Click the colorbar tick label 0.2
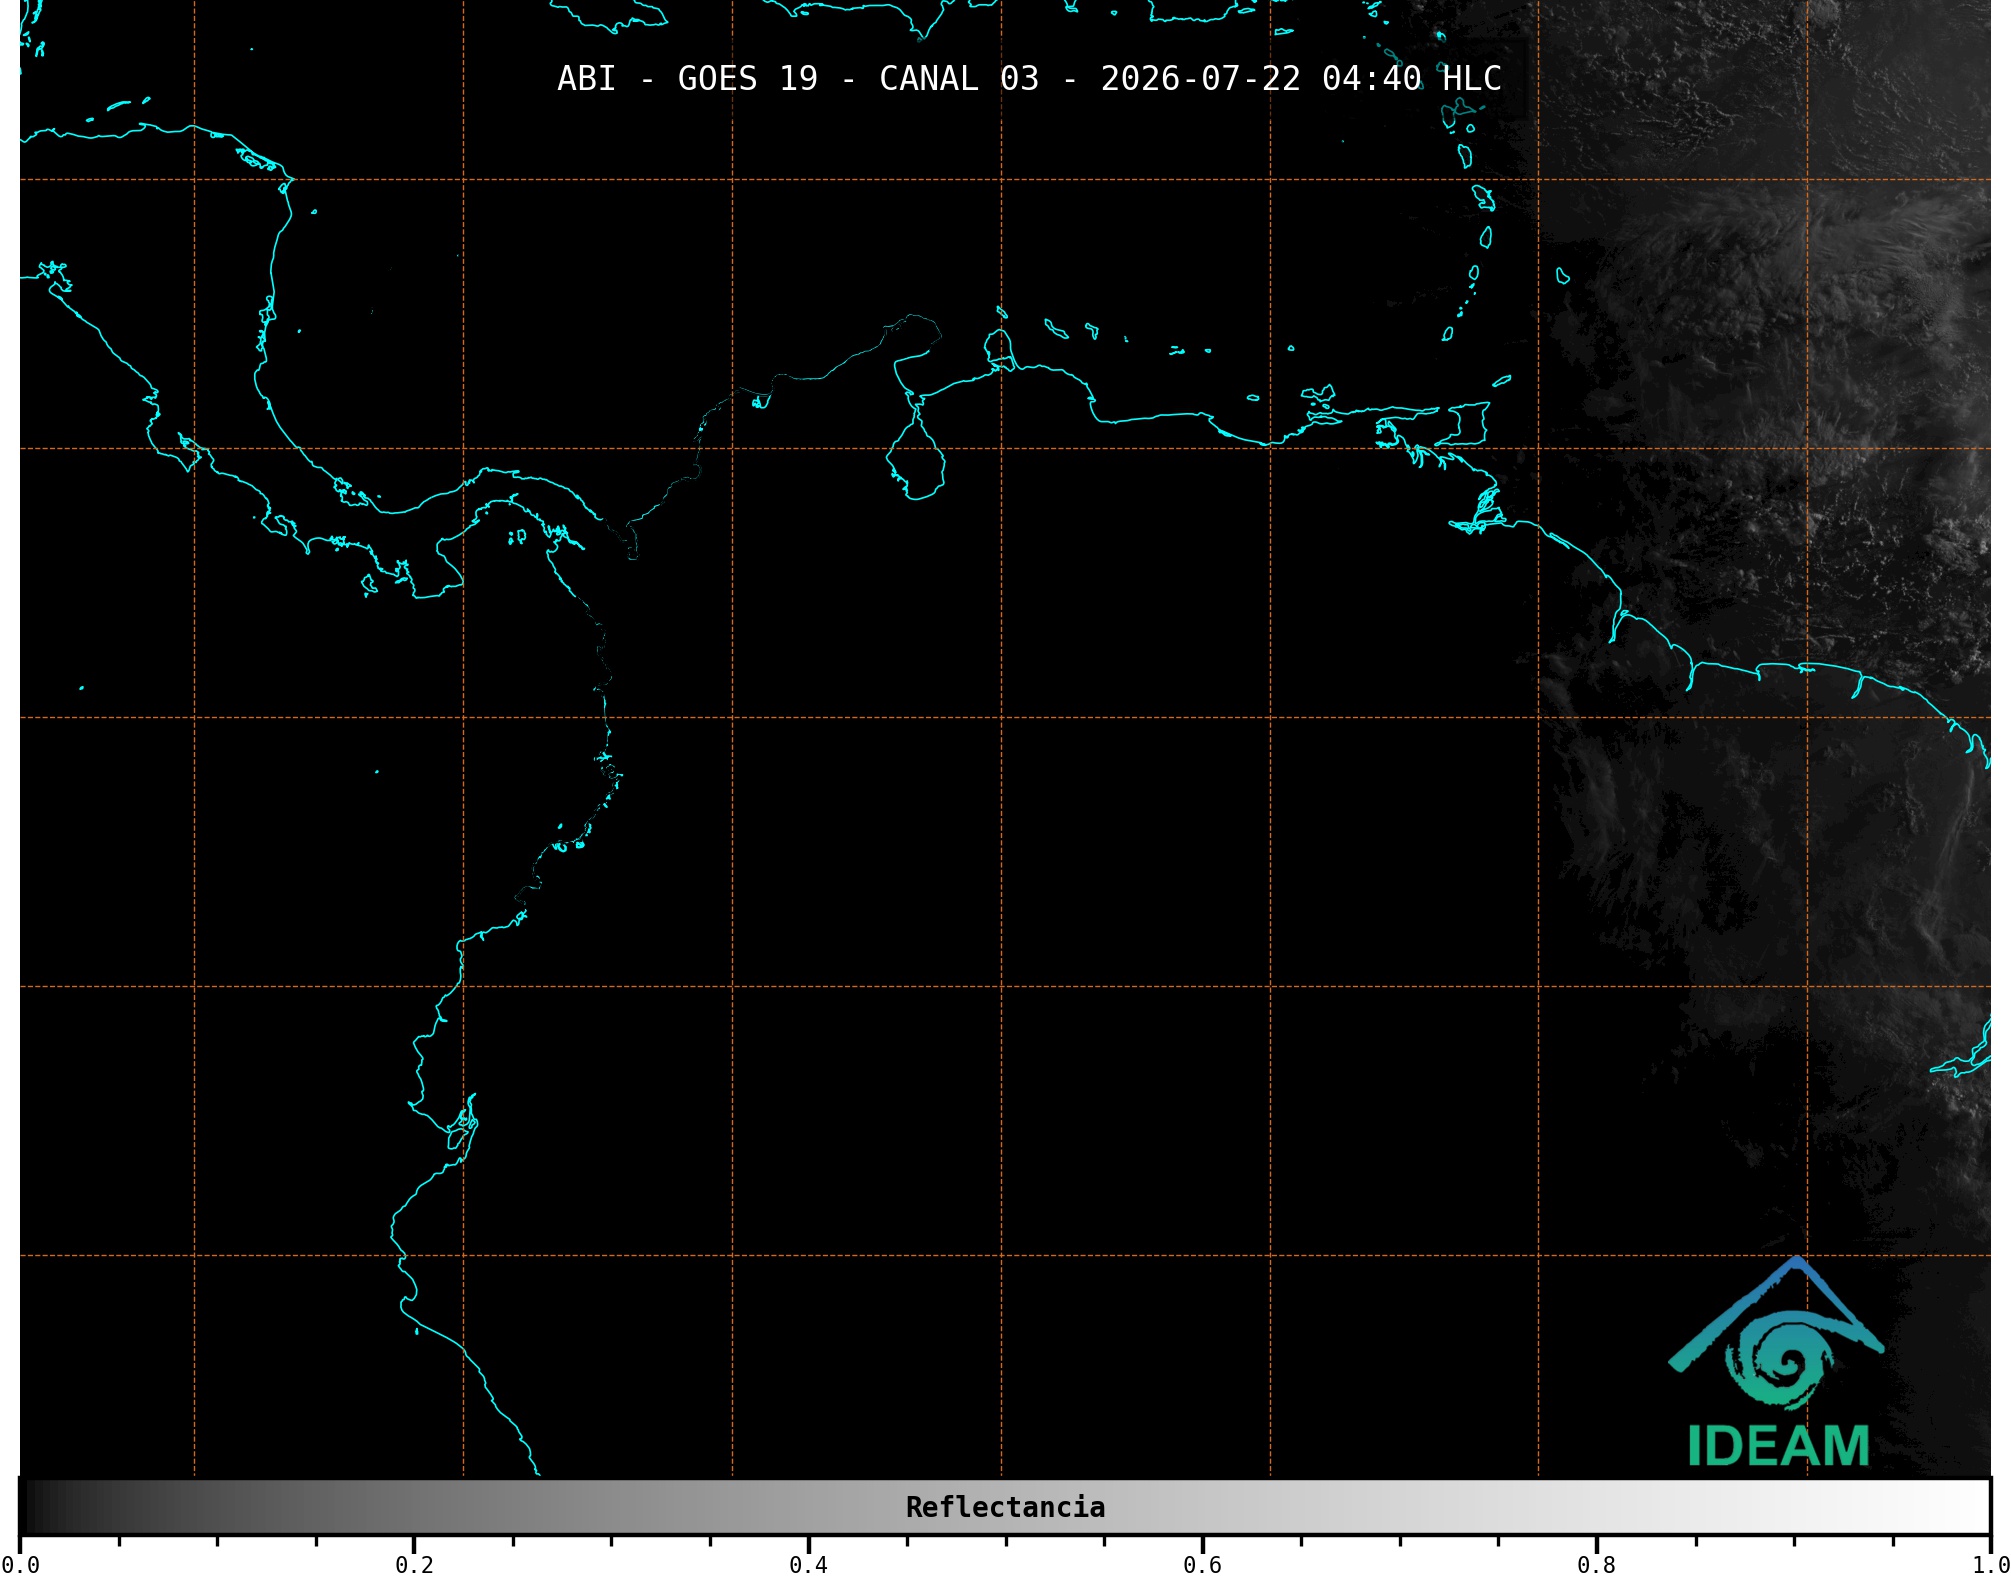This screenshot has width=2011, height=1577. 414,1565
